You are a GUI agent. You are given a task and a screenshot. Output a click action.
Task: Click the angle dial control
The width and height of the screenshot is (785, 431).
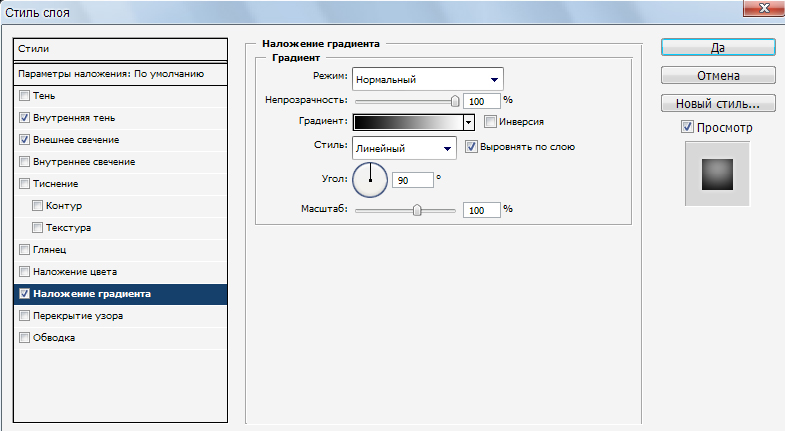coord(369,180)
